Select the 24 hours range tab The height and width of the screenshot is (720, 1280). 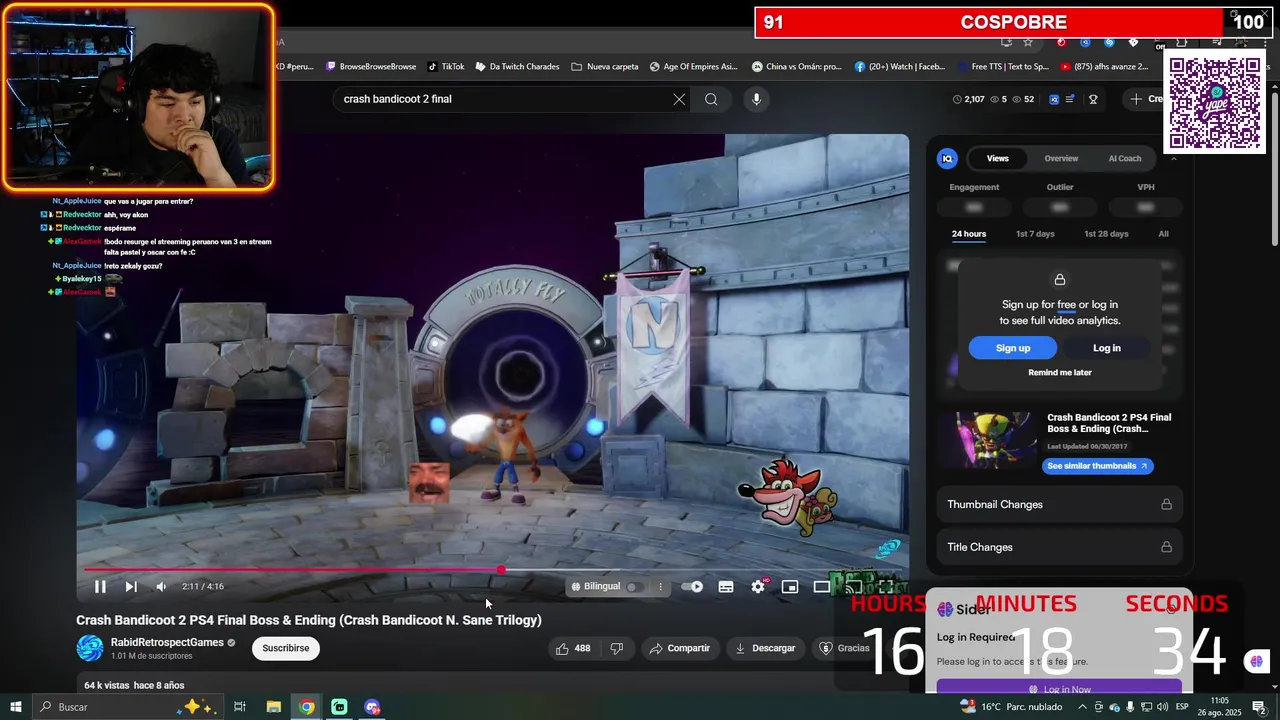point(969,234)
